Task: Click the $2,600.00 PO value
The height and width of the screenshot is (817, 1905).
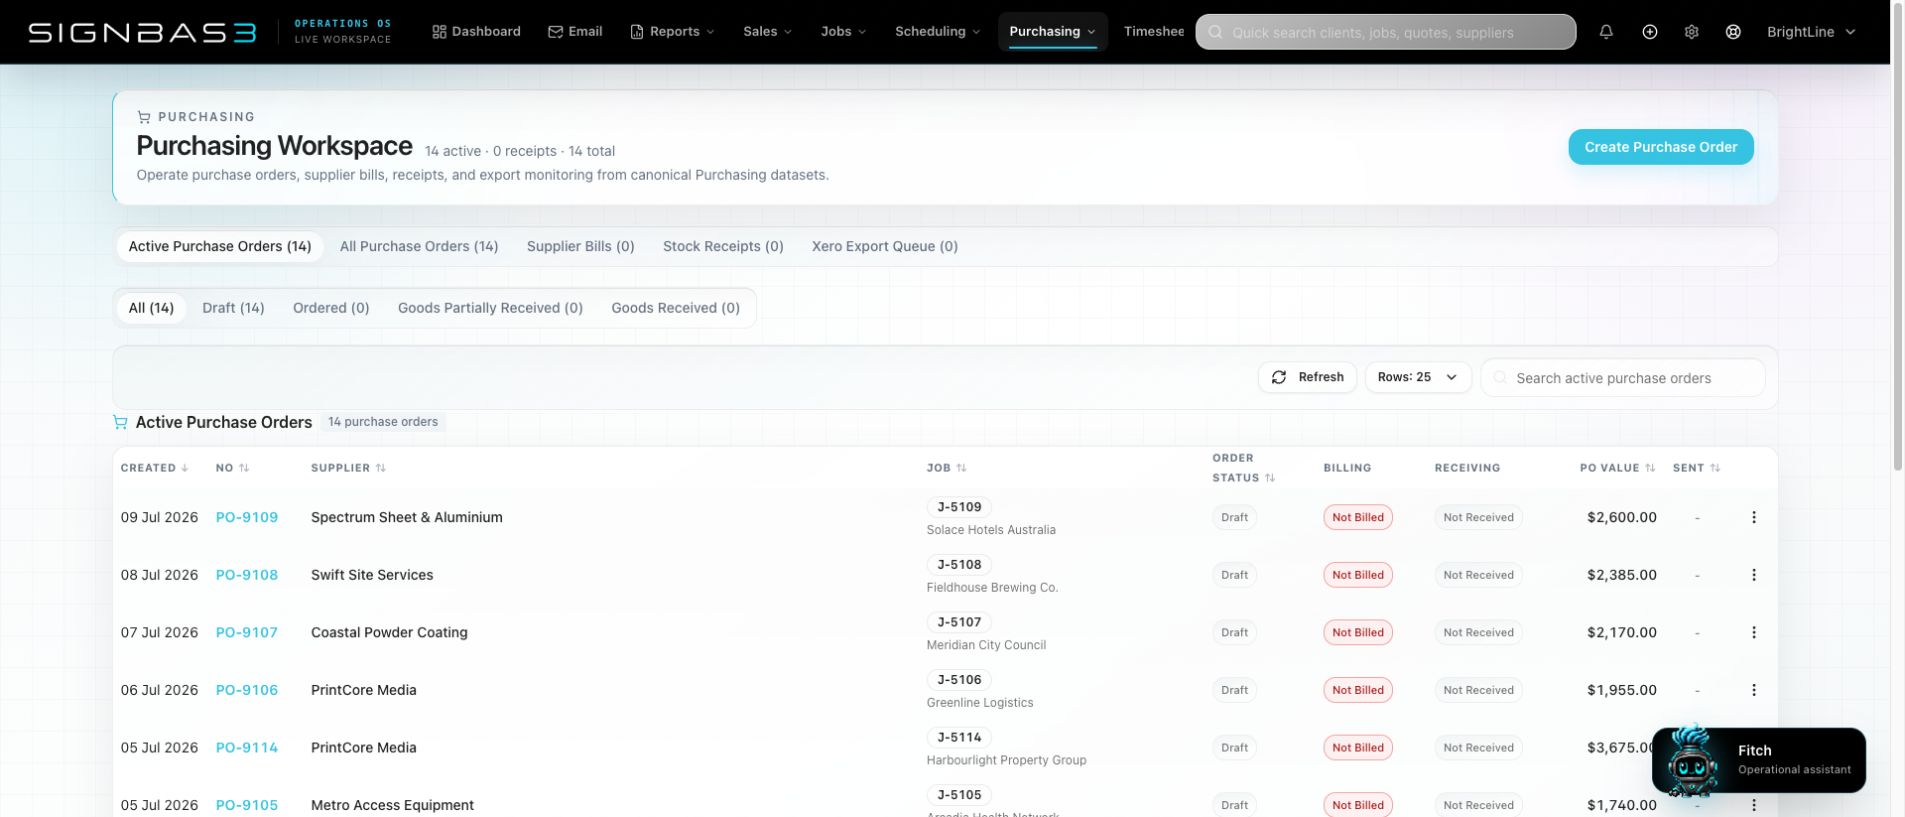Action: pos(1622,517)
